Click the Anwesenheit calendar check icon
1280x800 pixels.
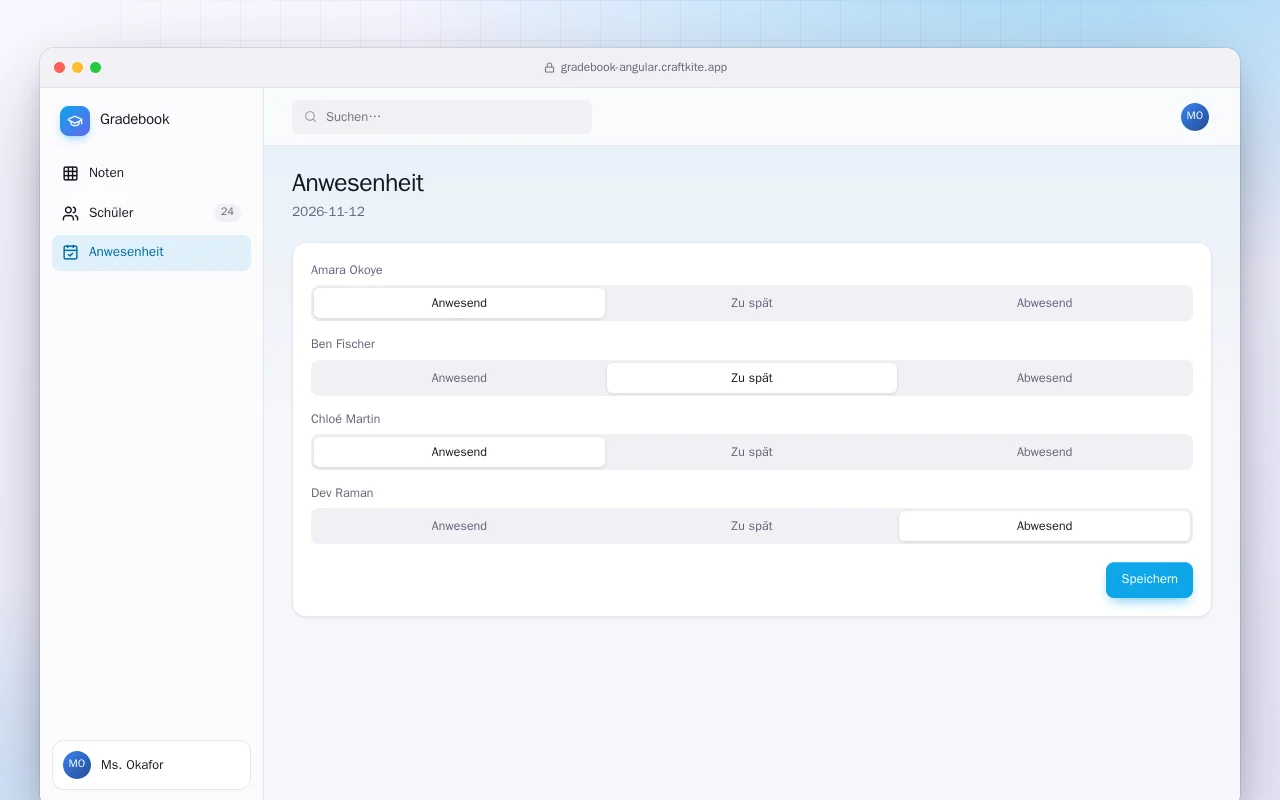[70, 252]
